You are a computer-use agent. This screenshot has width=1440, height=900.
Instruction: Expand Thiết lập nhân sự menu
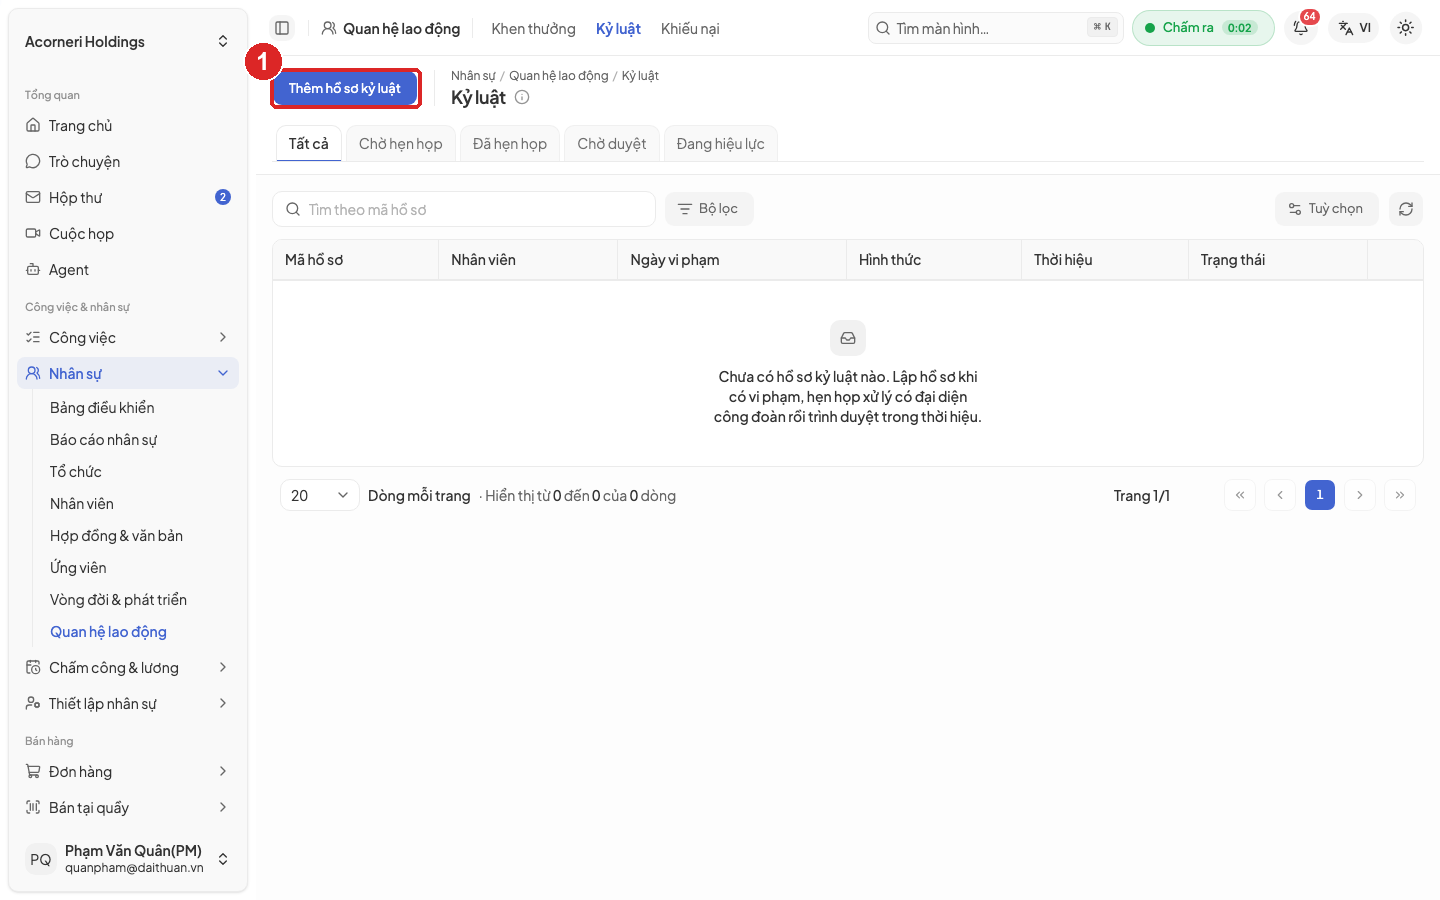click(128, 704)
